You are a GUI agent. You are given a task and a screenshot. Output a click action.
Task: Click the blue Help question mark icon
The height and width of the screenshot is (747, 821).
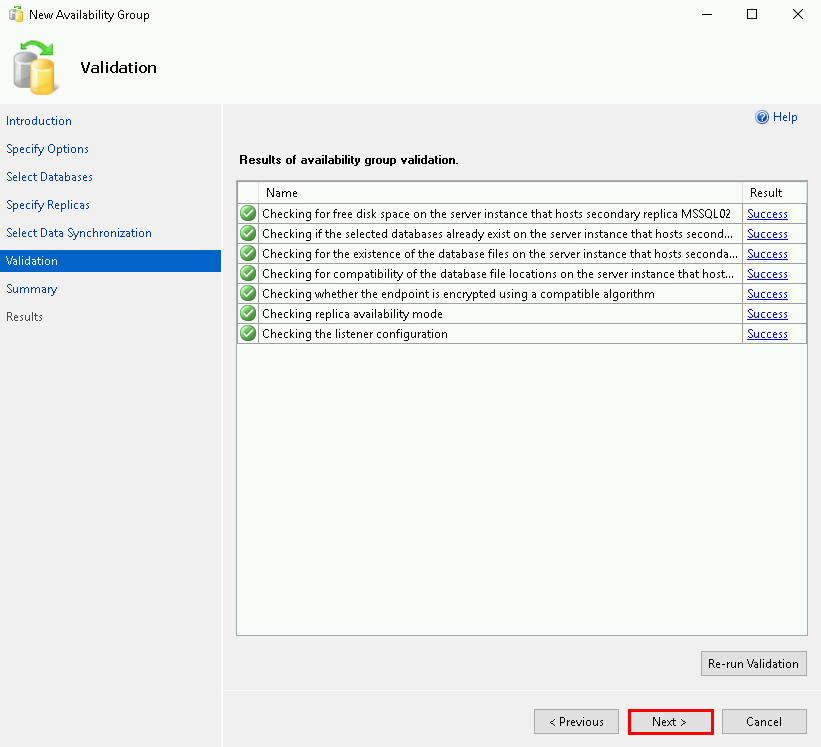(762, 118)
